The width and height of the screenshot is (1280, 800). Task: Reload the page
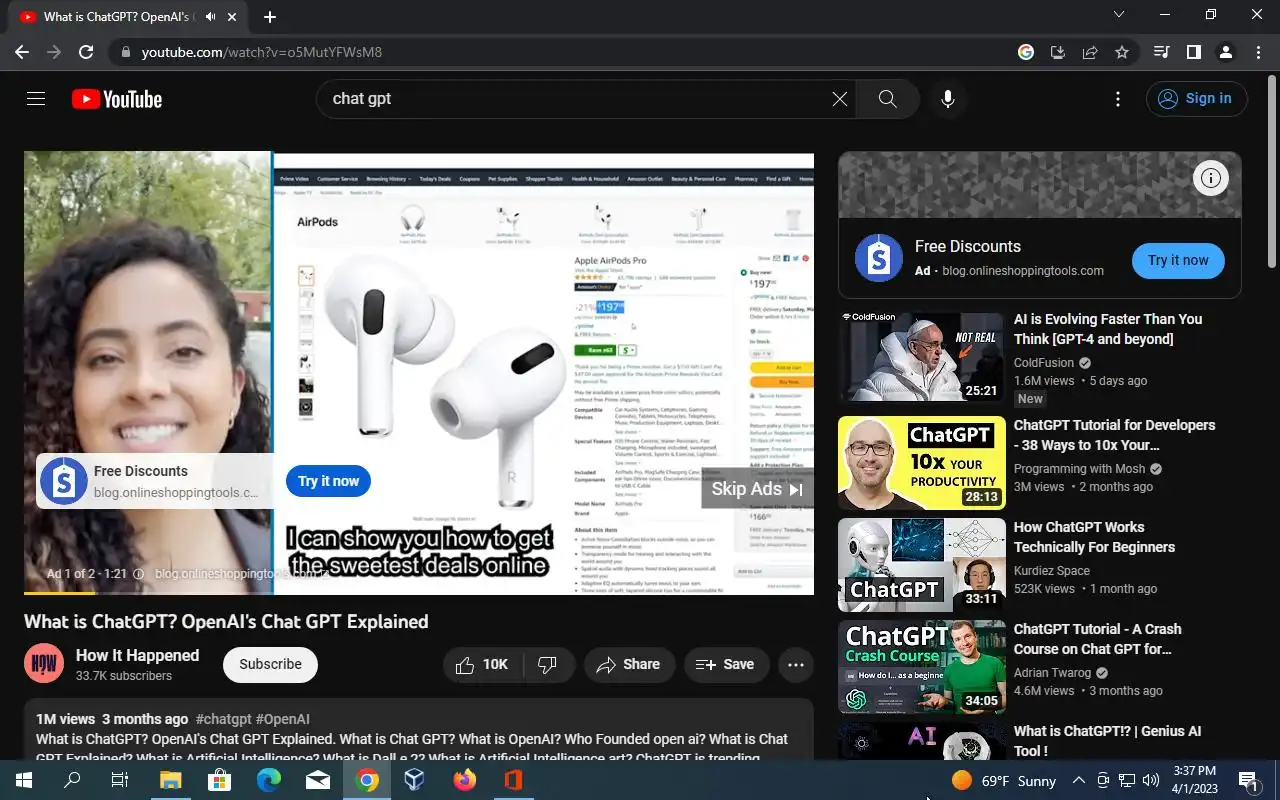click(86, 52)
